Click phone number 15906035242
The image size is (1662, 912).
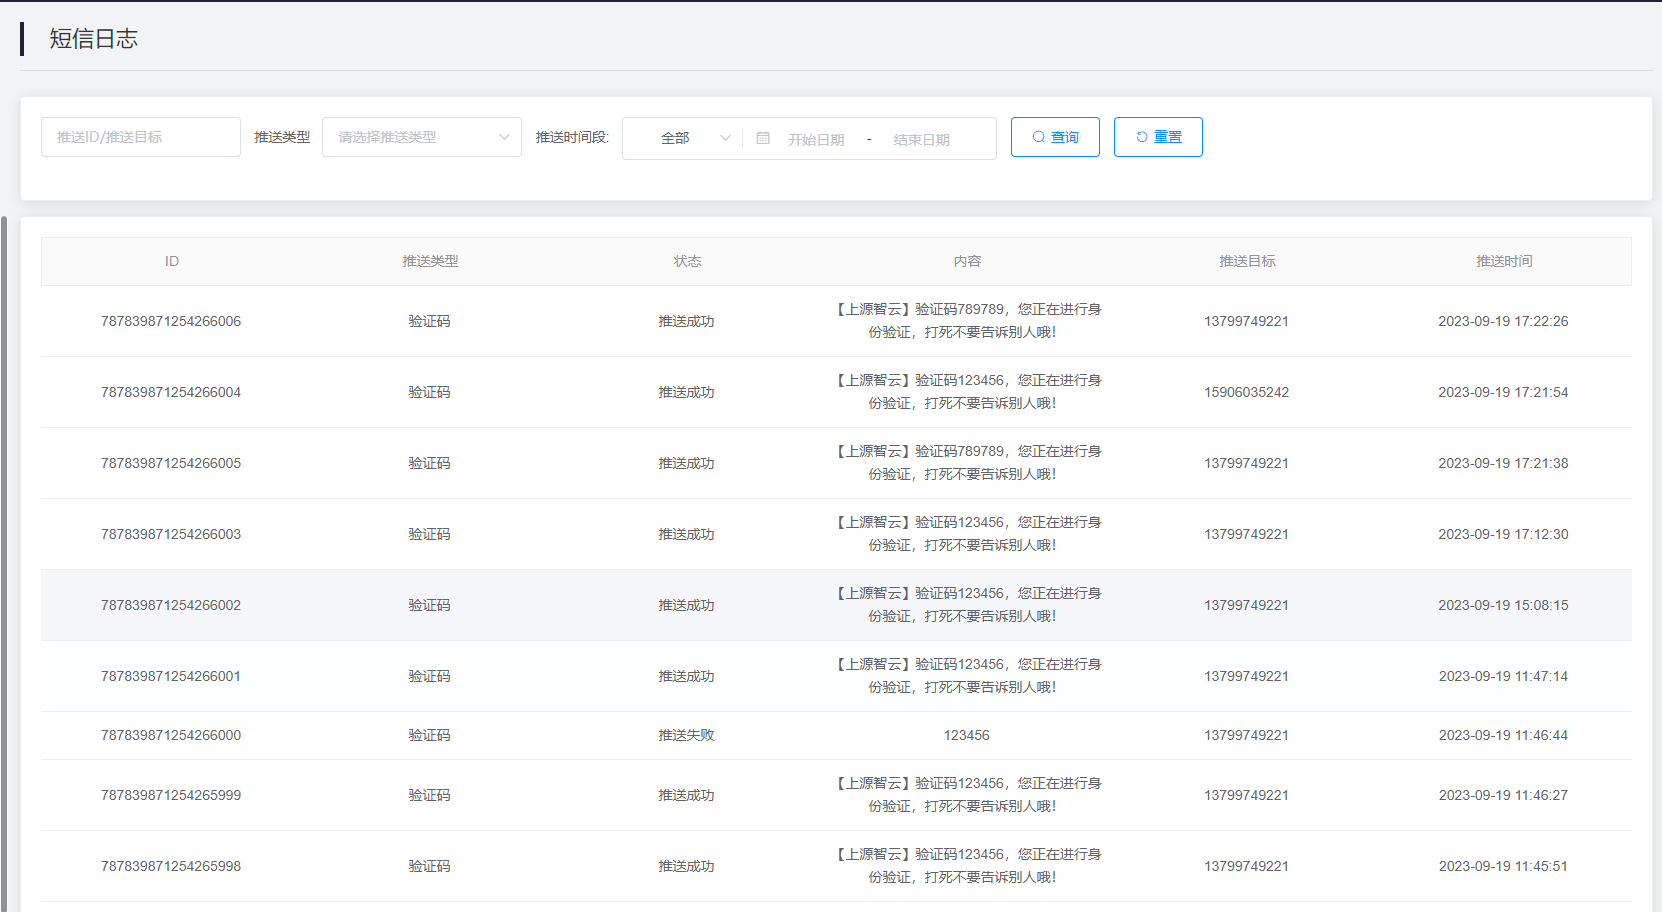pos(1246,392)
